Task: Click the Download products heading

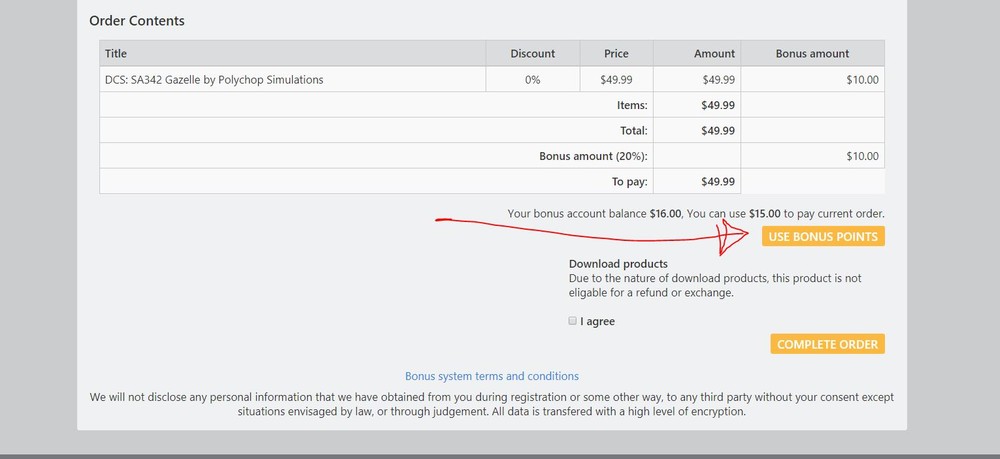Action: pos(618,264)
